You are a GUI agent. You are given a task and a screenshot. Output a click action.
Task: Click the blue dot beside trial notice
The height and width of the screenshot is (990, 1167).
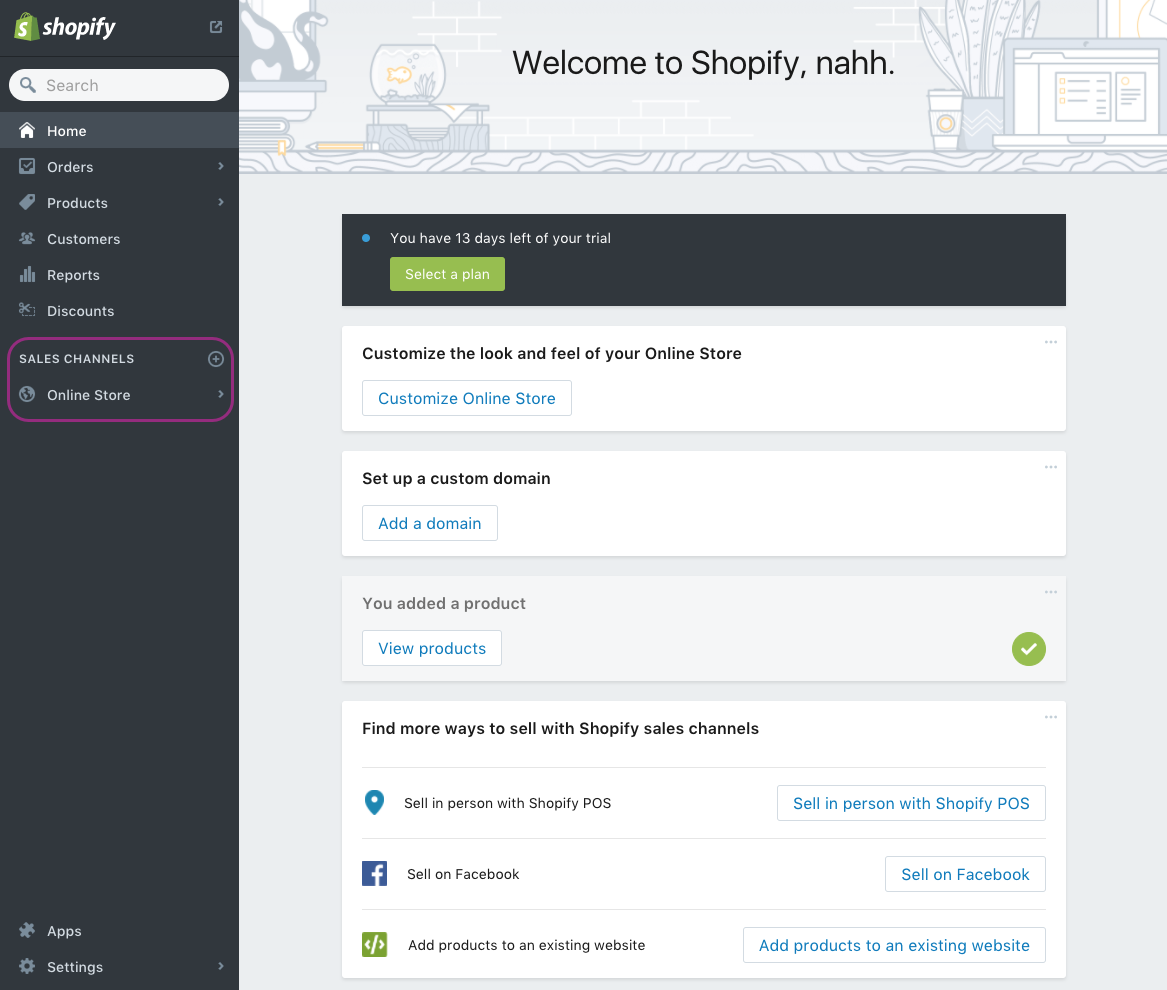click(x=366, y=238)
